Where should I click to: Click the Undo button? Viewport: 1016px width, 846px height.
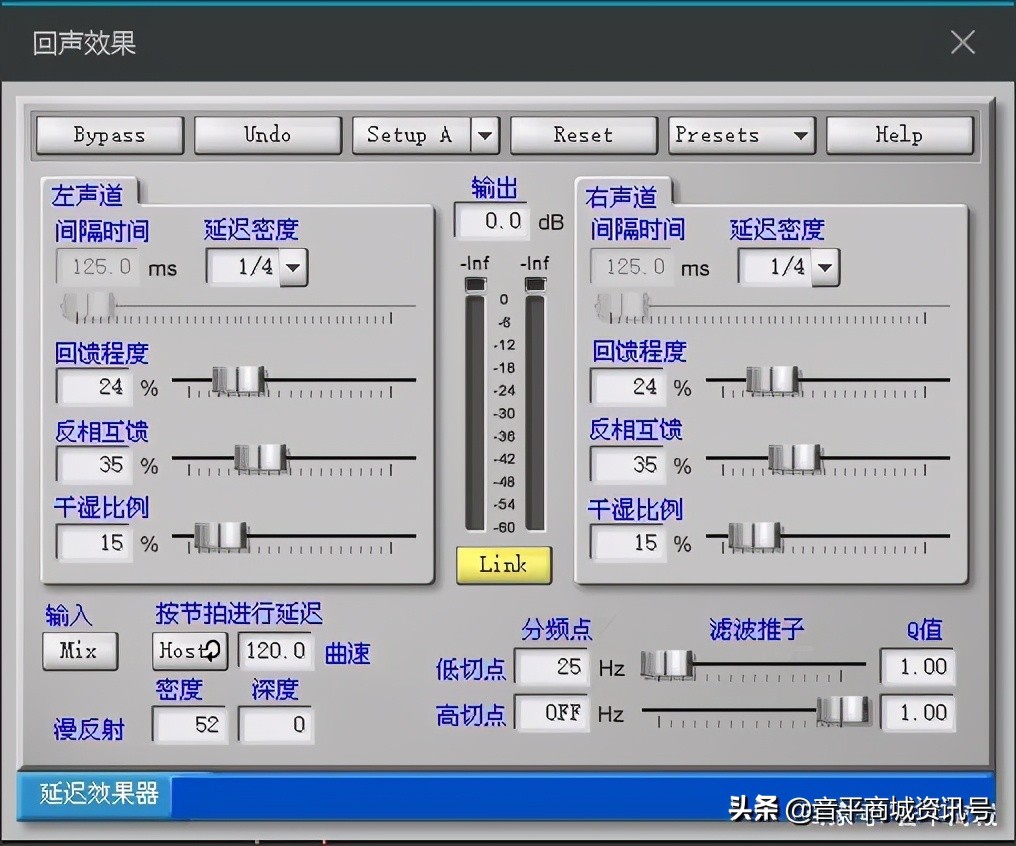point(267,134)
